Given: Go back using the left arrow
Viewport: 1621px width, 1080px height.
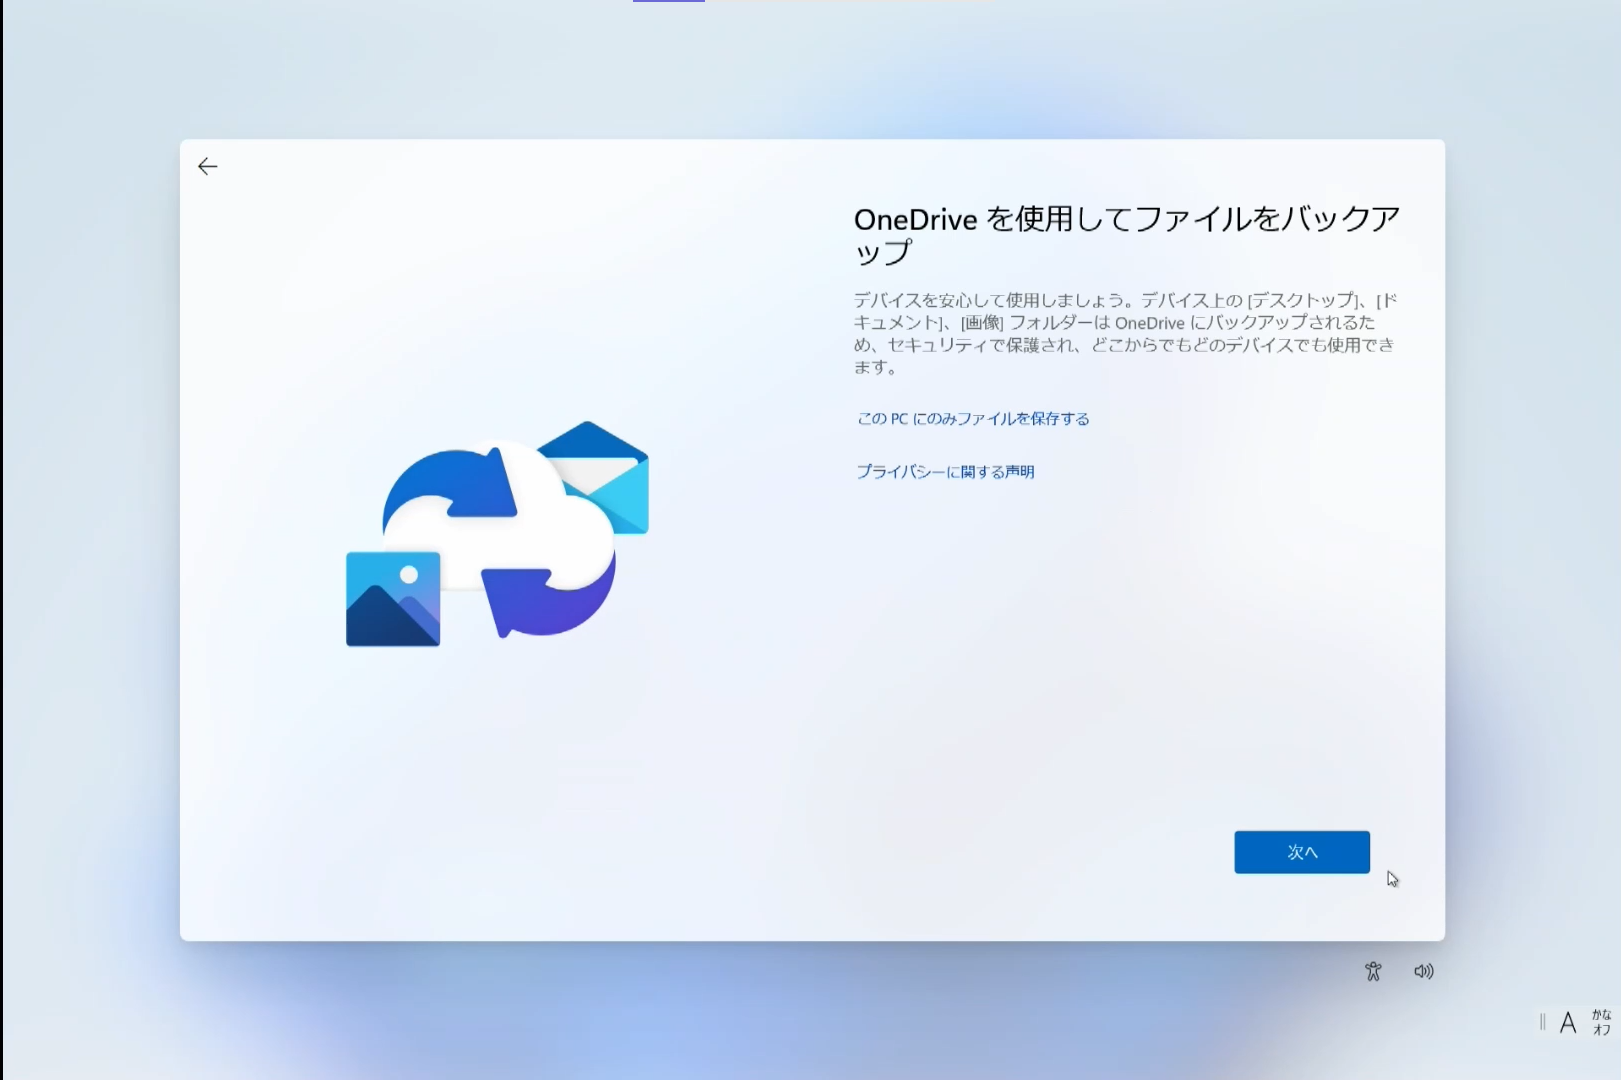Looking at the screenshot, I should tap(207, 166).
